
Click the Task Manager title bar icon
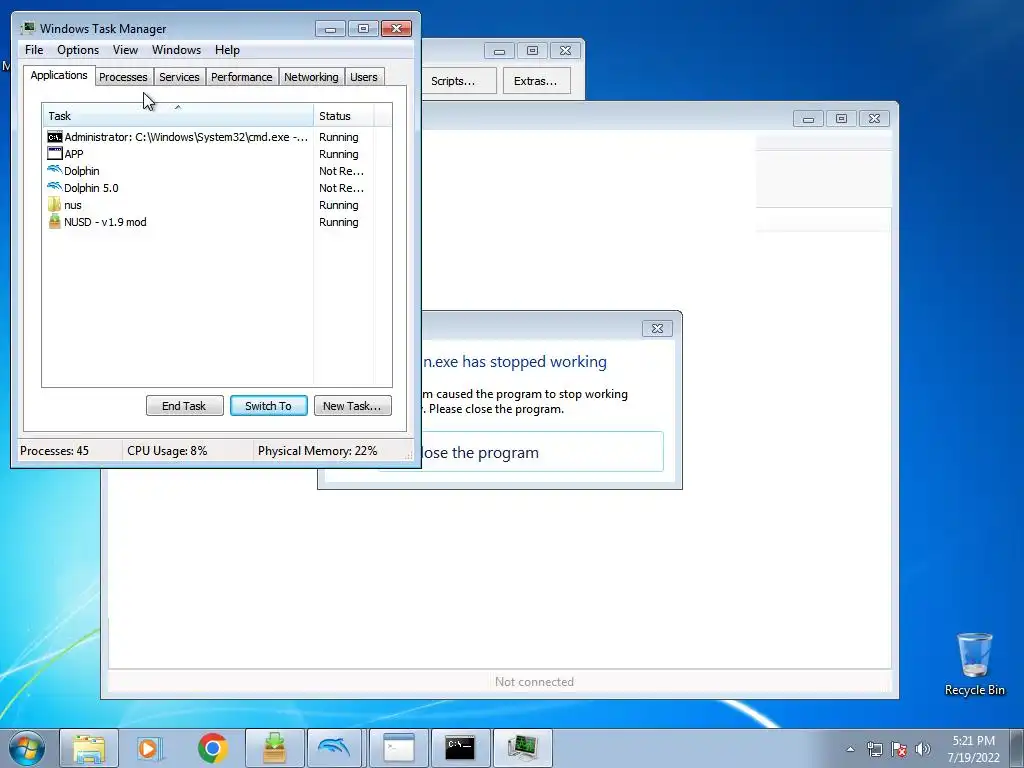coord(28,28)
